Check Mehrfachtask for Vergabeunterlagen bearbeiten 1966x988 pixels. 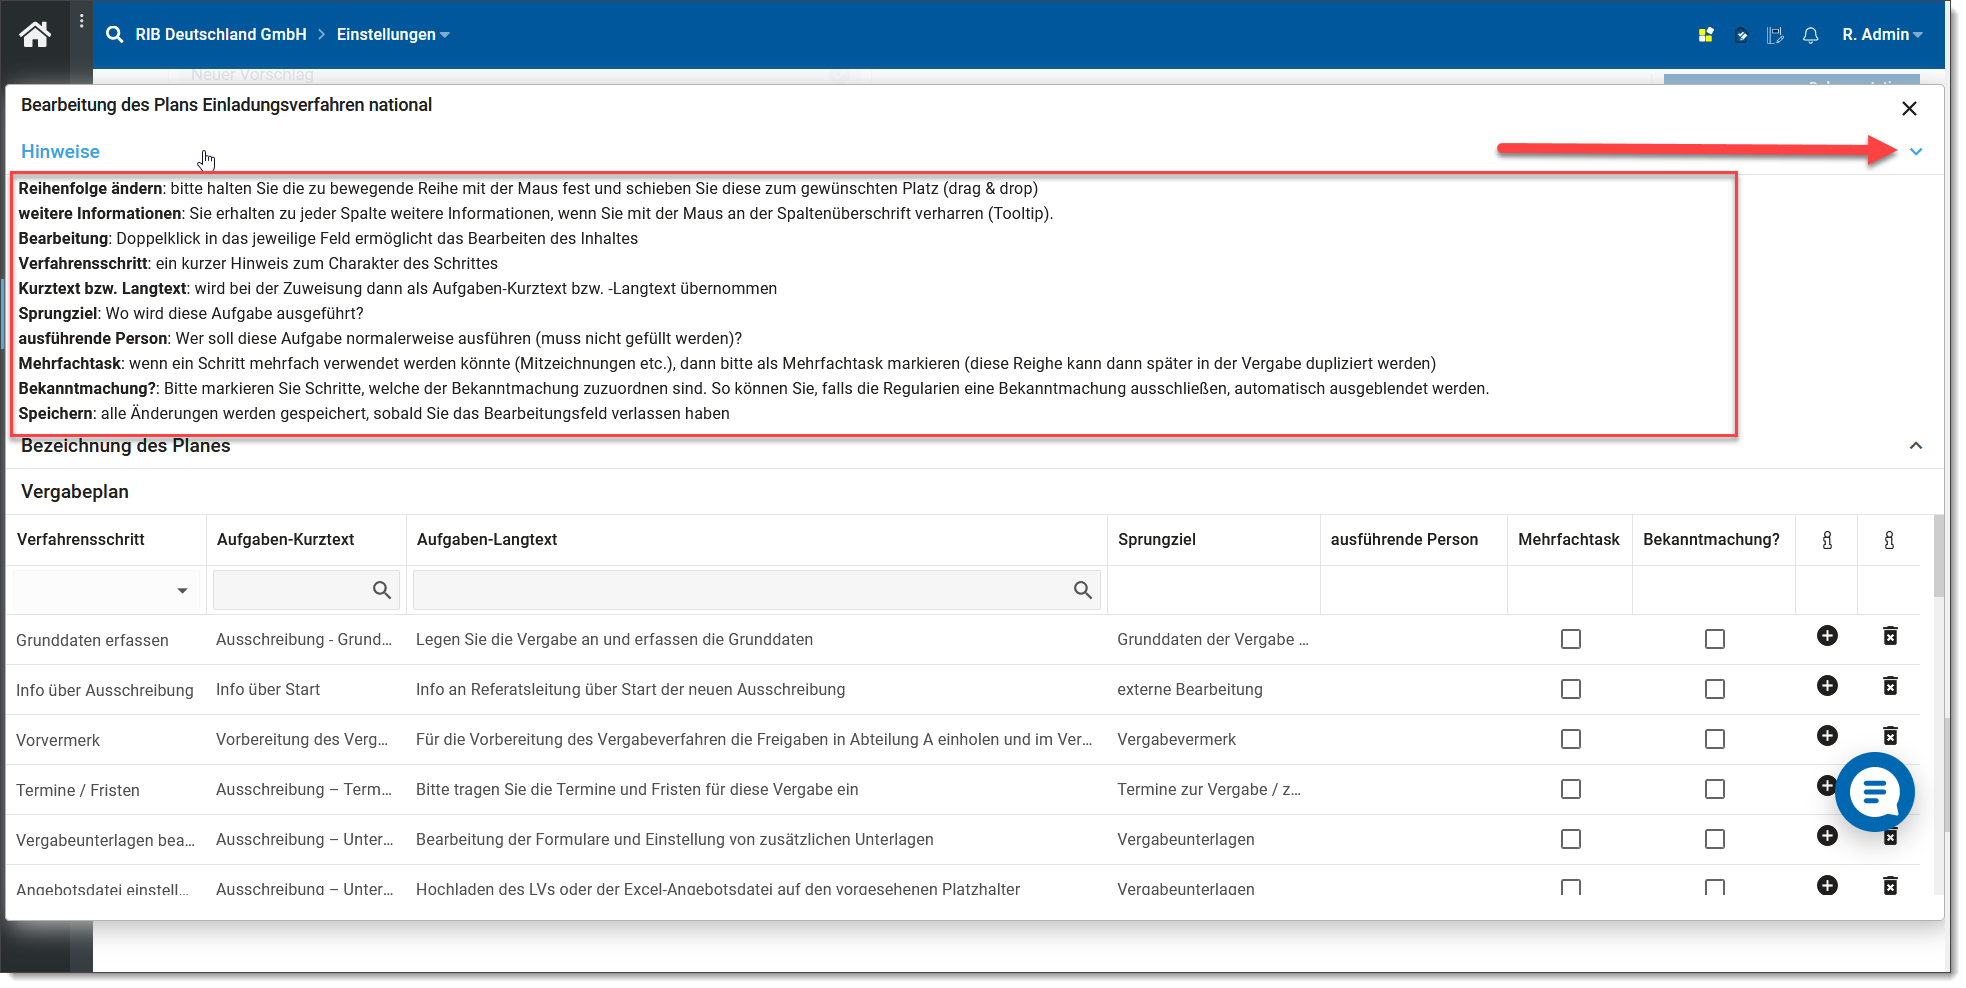click(1571, 839)
